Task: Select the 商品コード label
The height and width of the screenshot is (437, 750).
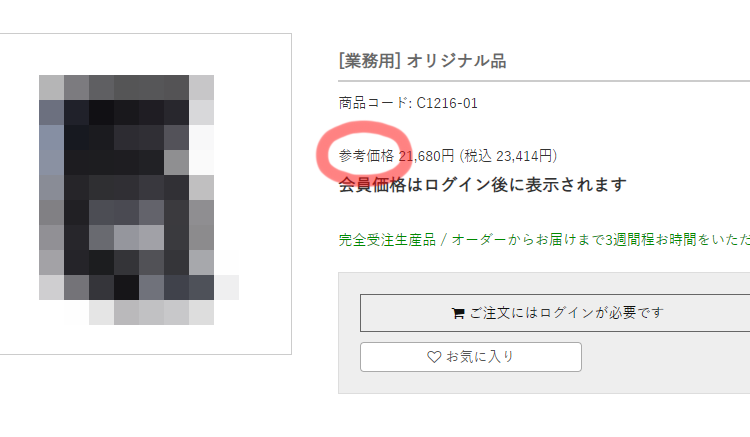Action: coord(373,103)
